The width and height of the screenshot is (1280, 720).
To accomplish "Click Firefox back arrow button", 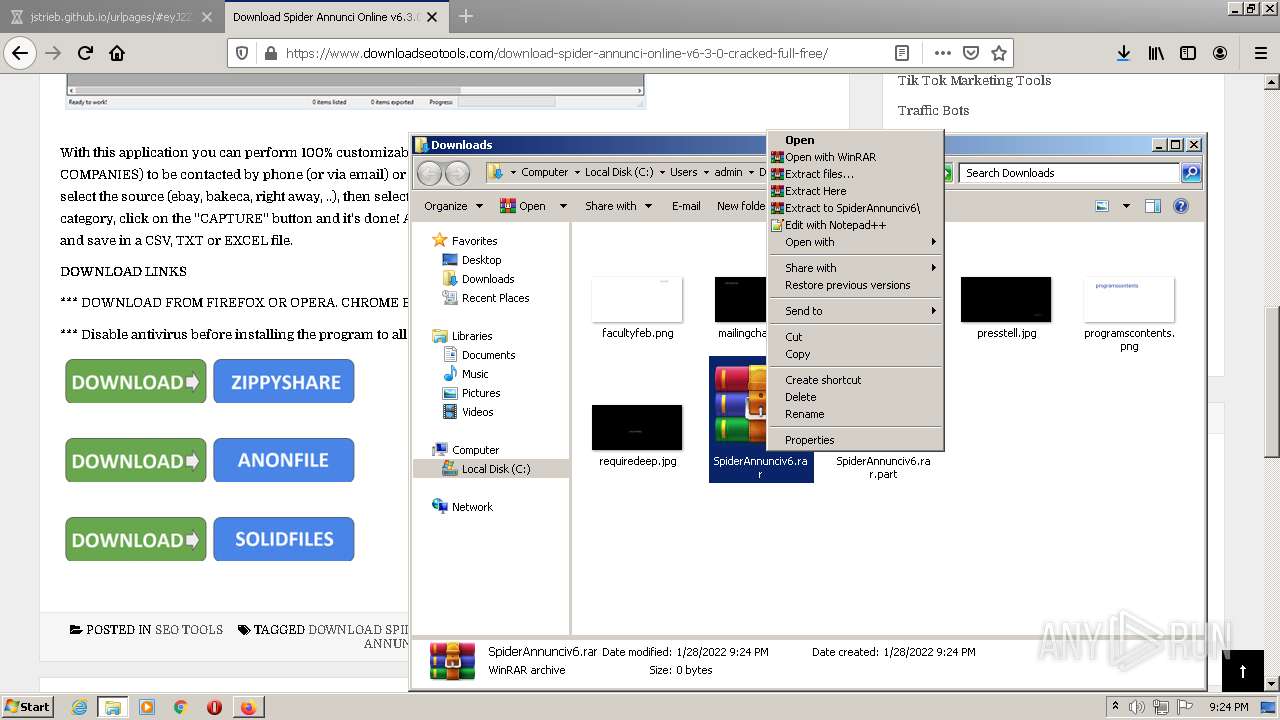I will [x=20, y=53].
